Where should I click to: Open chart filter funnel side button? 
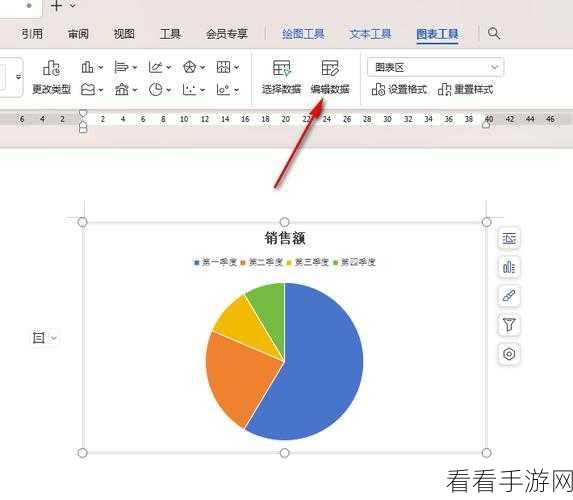tap(509, 325)
